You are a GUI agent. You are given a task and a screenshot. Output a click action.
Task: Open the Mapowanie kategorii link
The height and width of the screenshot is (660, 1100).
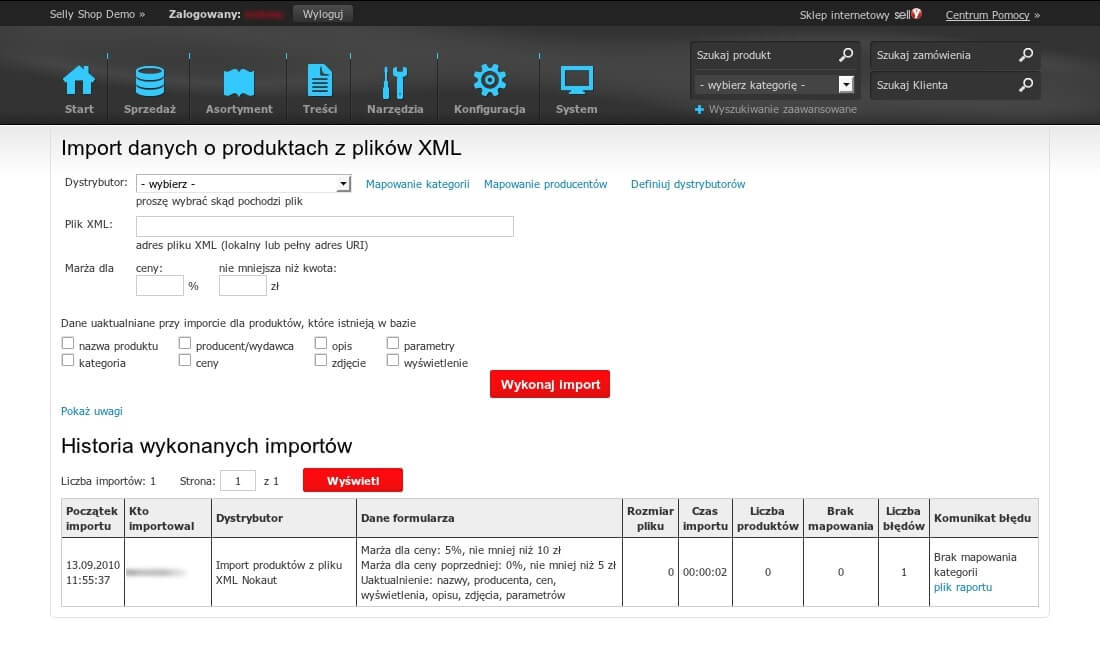417,184
